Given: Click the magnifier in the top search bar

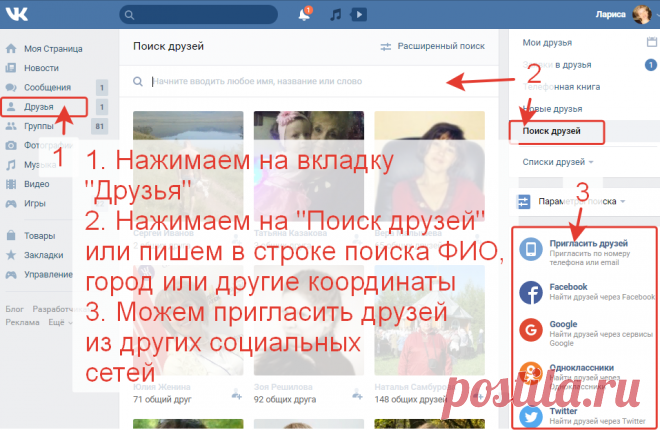Looking at the screenshot, I should click(x=130, y=15).
